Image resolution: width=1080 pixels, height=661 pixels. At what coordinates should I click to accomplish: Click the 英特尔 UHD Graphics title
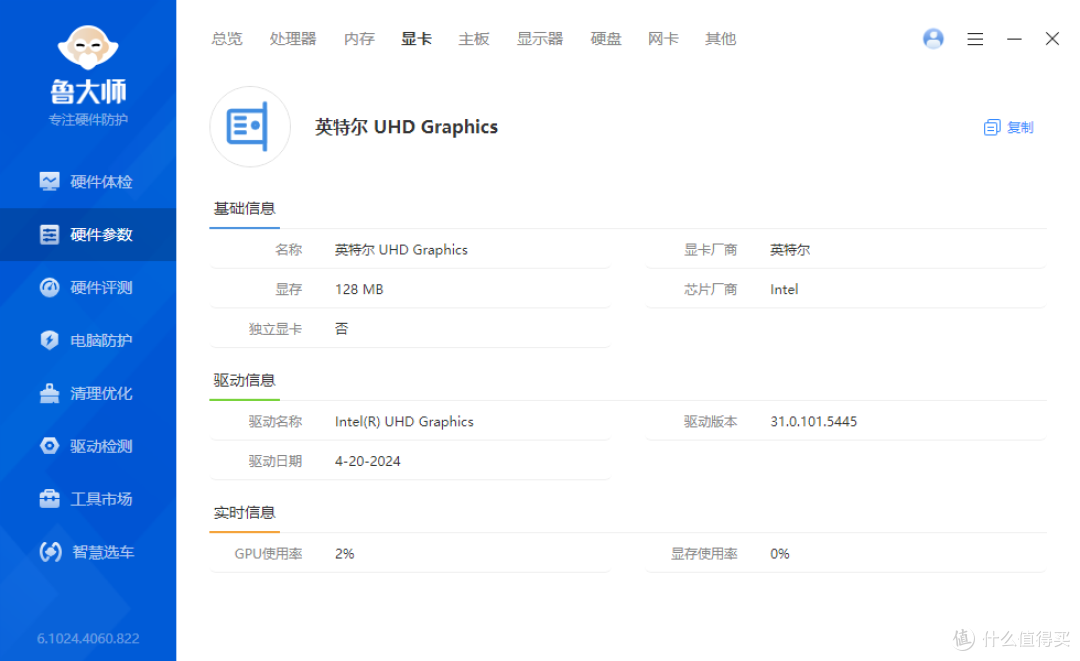tap(406, 127)
